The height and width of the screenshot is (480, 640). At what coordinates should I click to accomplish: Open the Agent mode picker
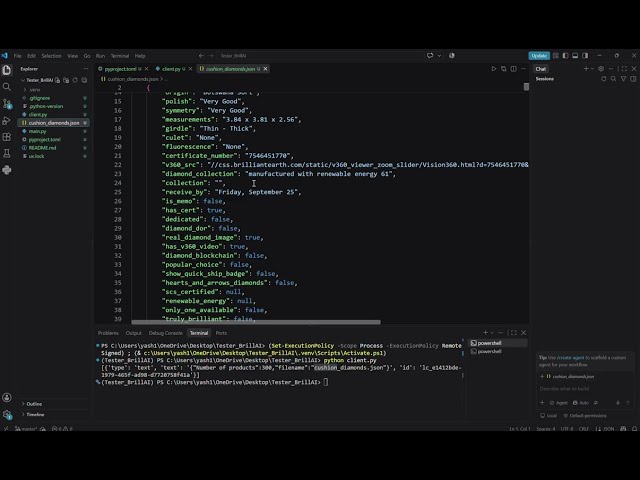tap(558, 403)
